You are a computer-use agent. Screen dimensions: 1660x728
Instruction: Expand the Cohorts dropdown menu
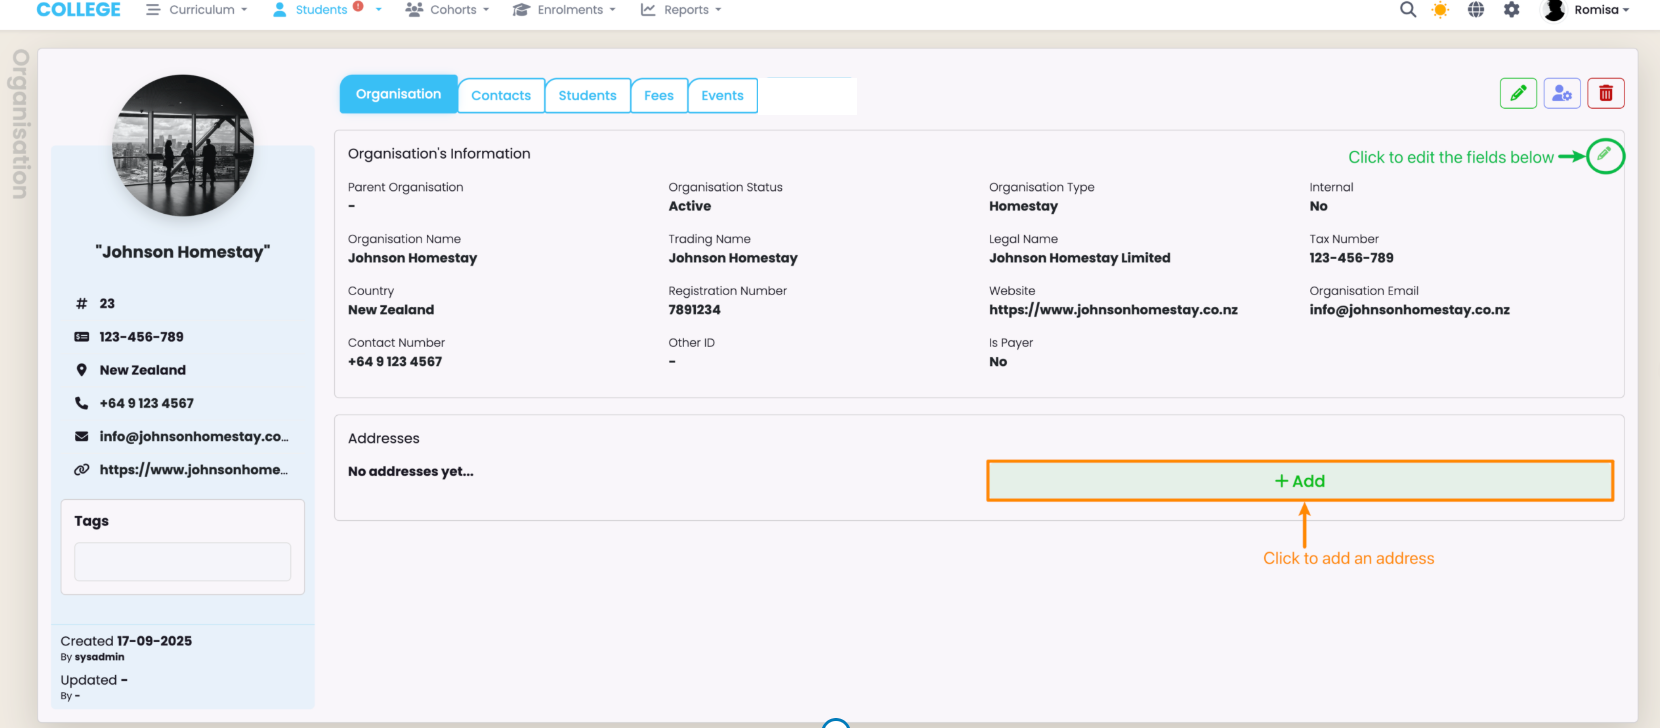click(447, 10)
